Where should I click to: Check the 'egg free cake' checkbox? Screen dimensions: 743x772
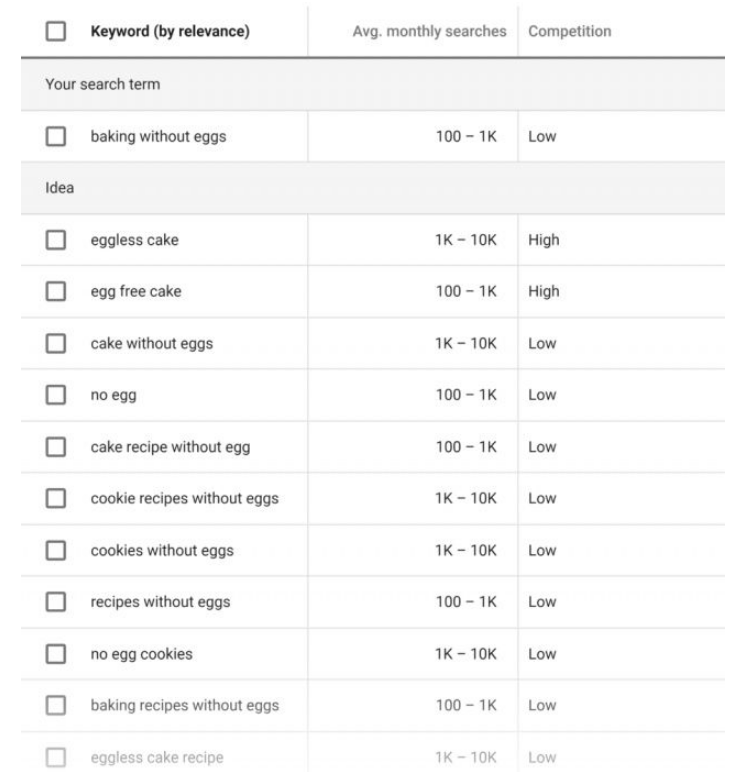tap(56, 291)
